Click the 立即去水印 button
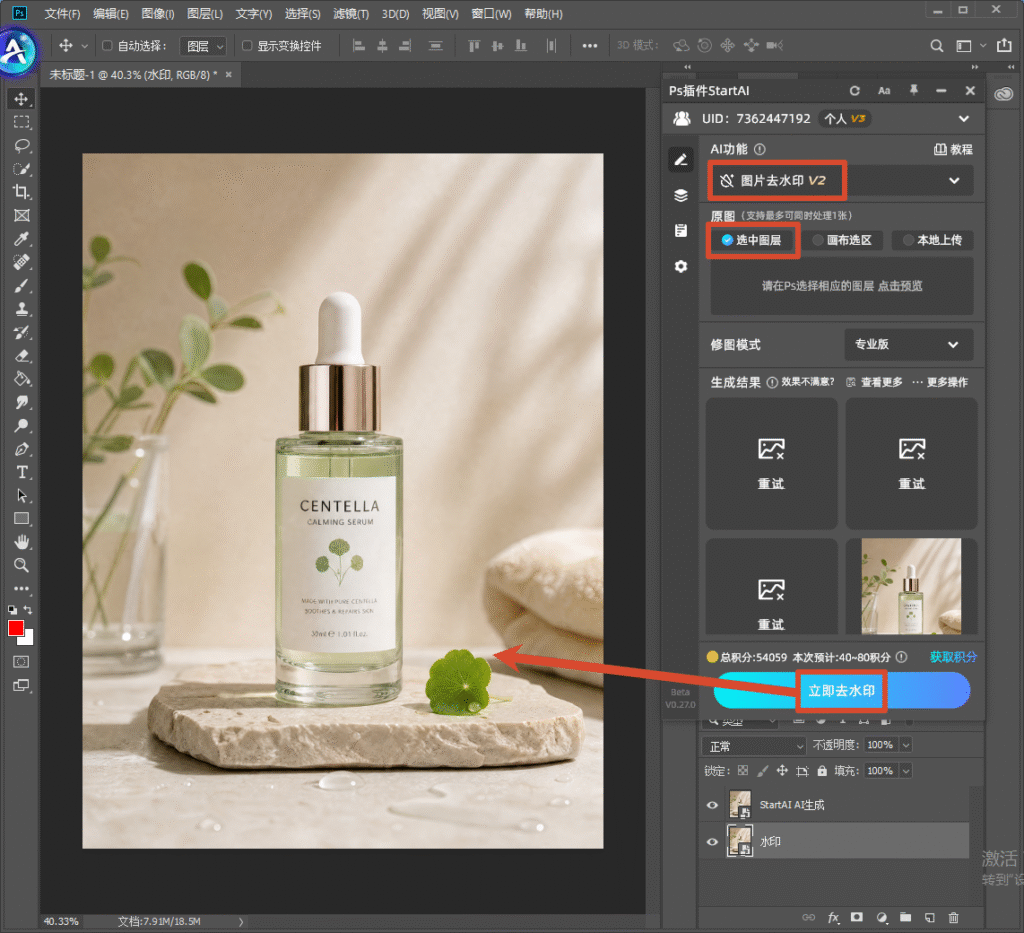The width and height of the screenshot is (1024, 933). tap(841, 691)
